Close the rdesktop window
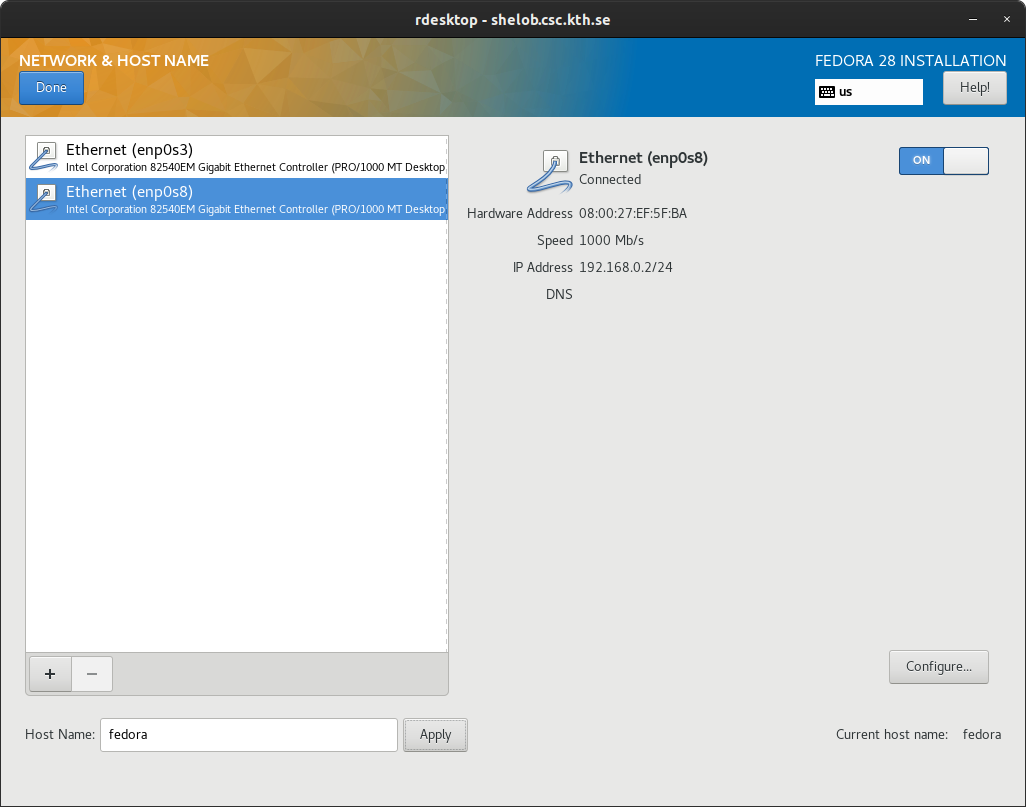Image resolution: width=1026 pixels, height=807 pixels. (1006, 20)
